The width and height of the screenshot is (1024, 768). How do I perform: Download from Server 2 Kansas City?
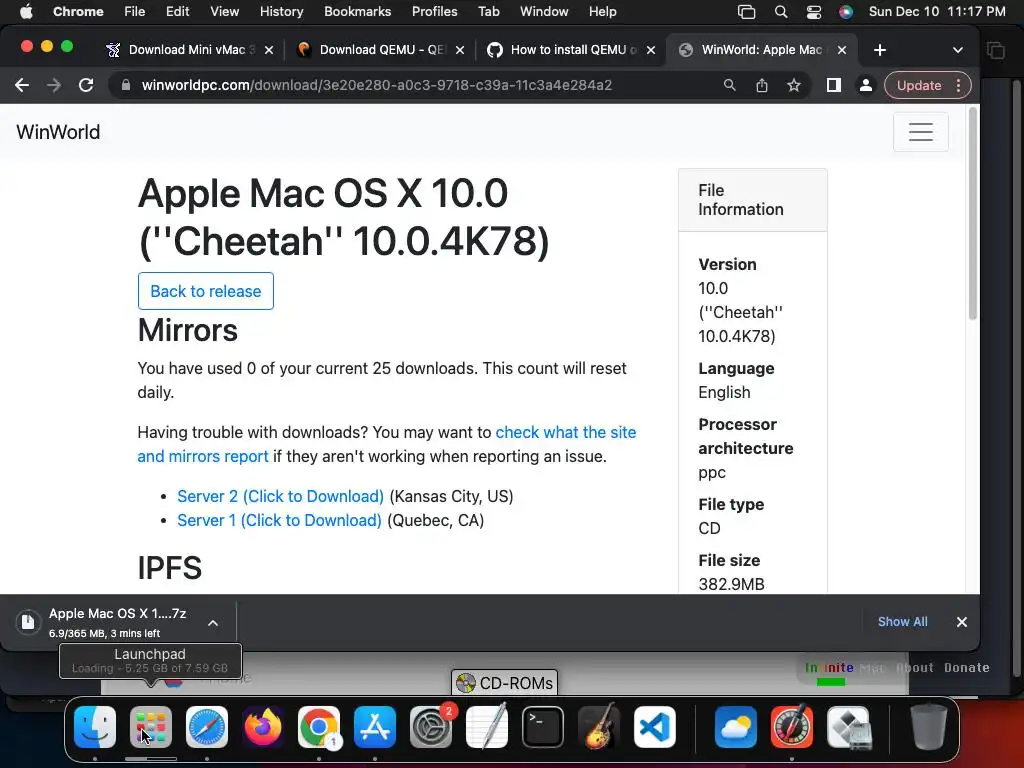pos(281,496)
